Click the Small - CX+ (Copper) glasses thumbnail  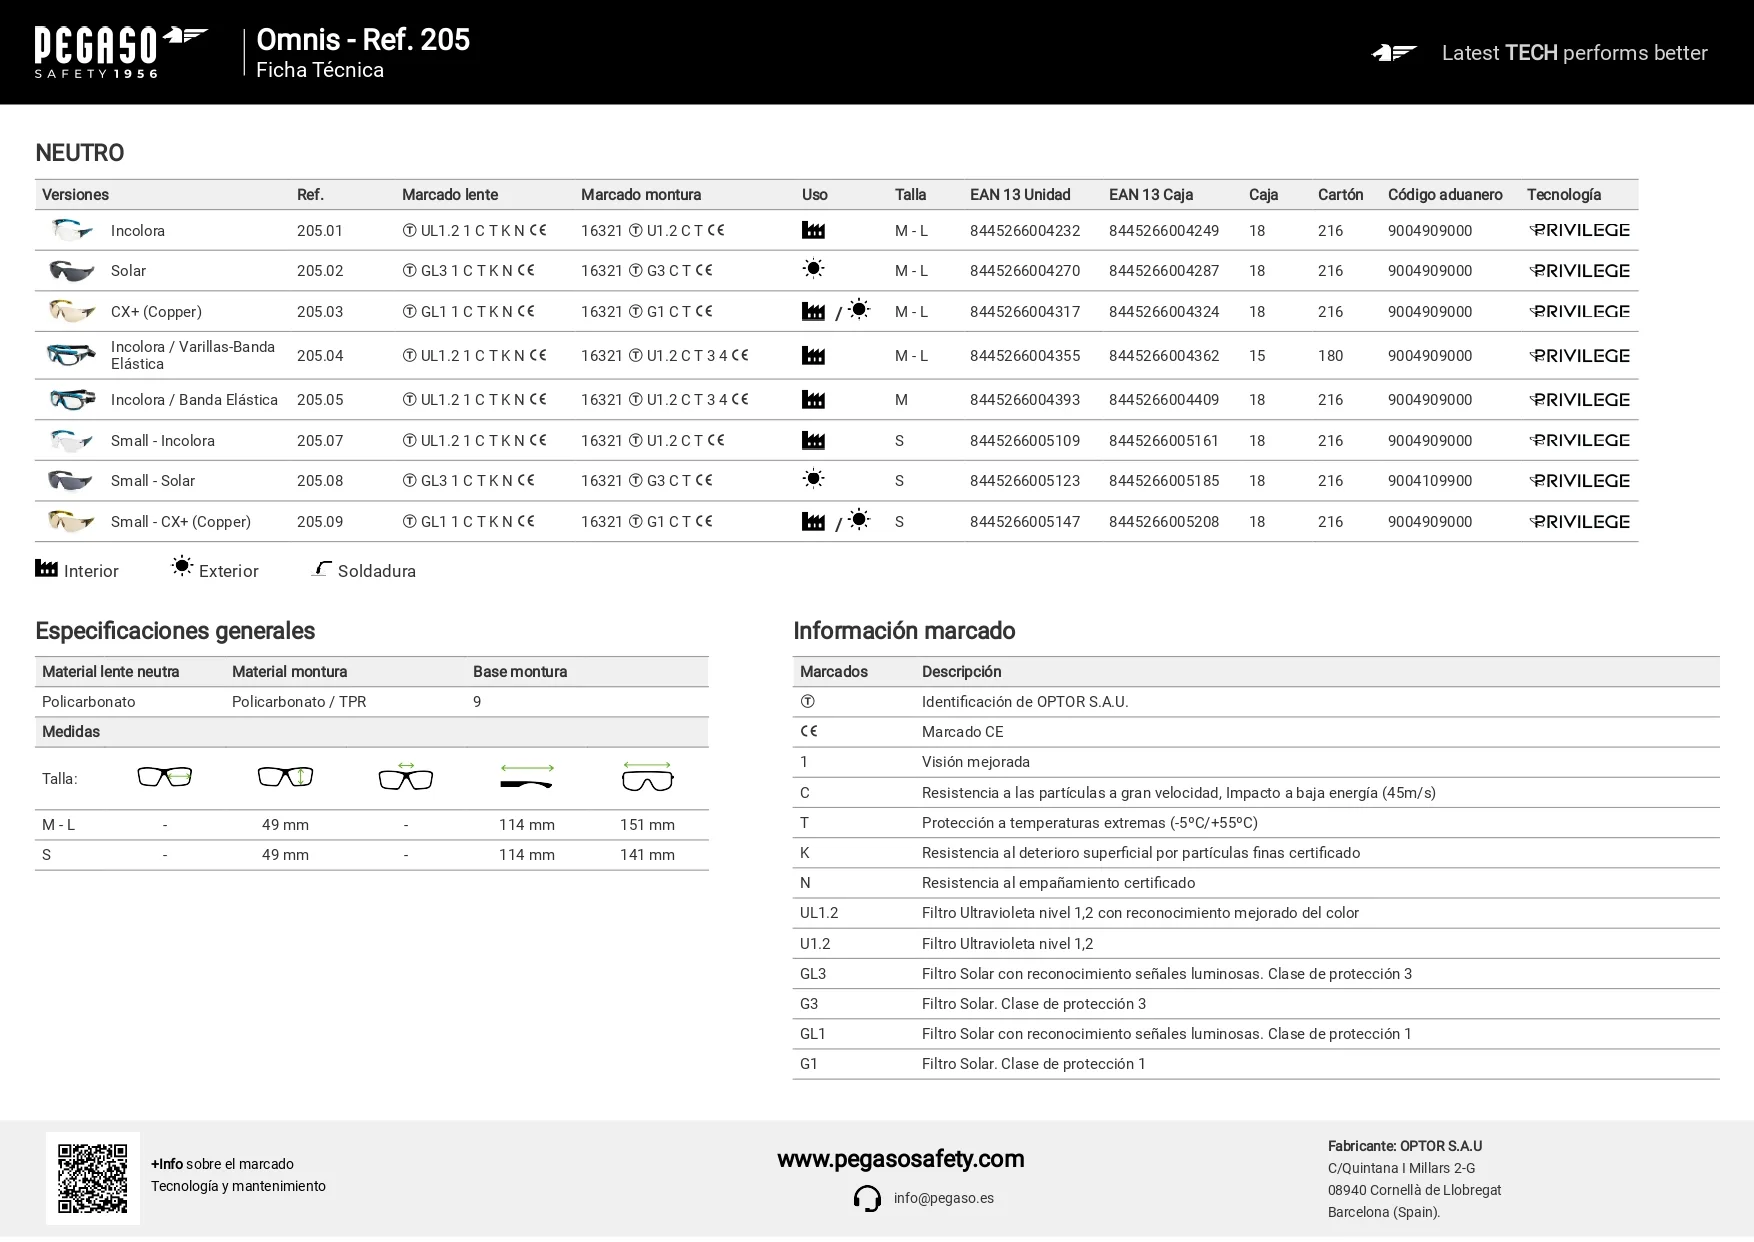pos(71,521)
